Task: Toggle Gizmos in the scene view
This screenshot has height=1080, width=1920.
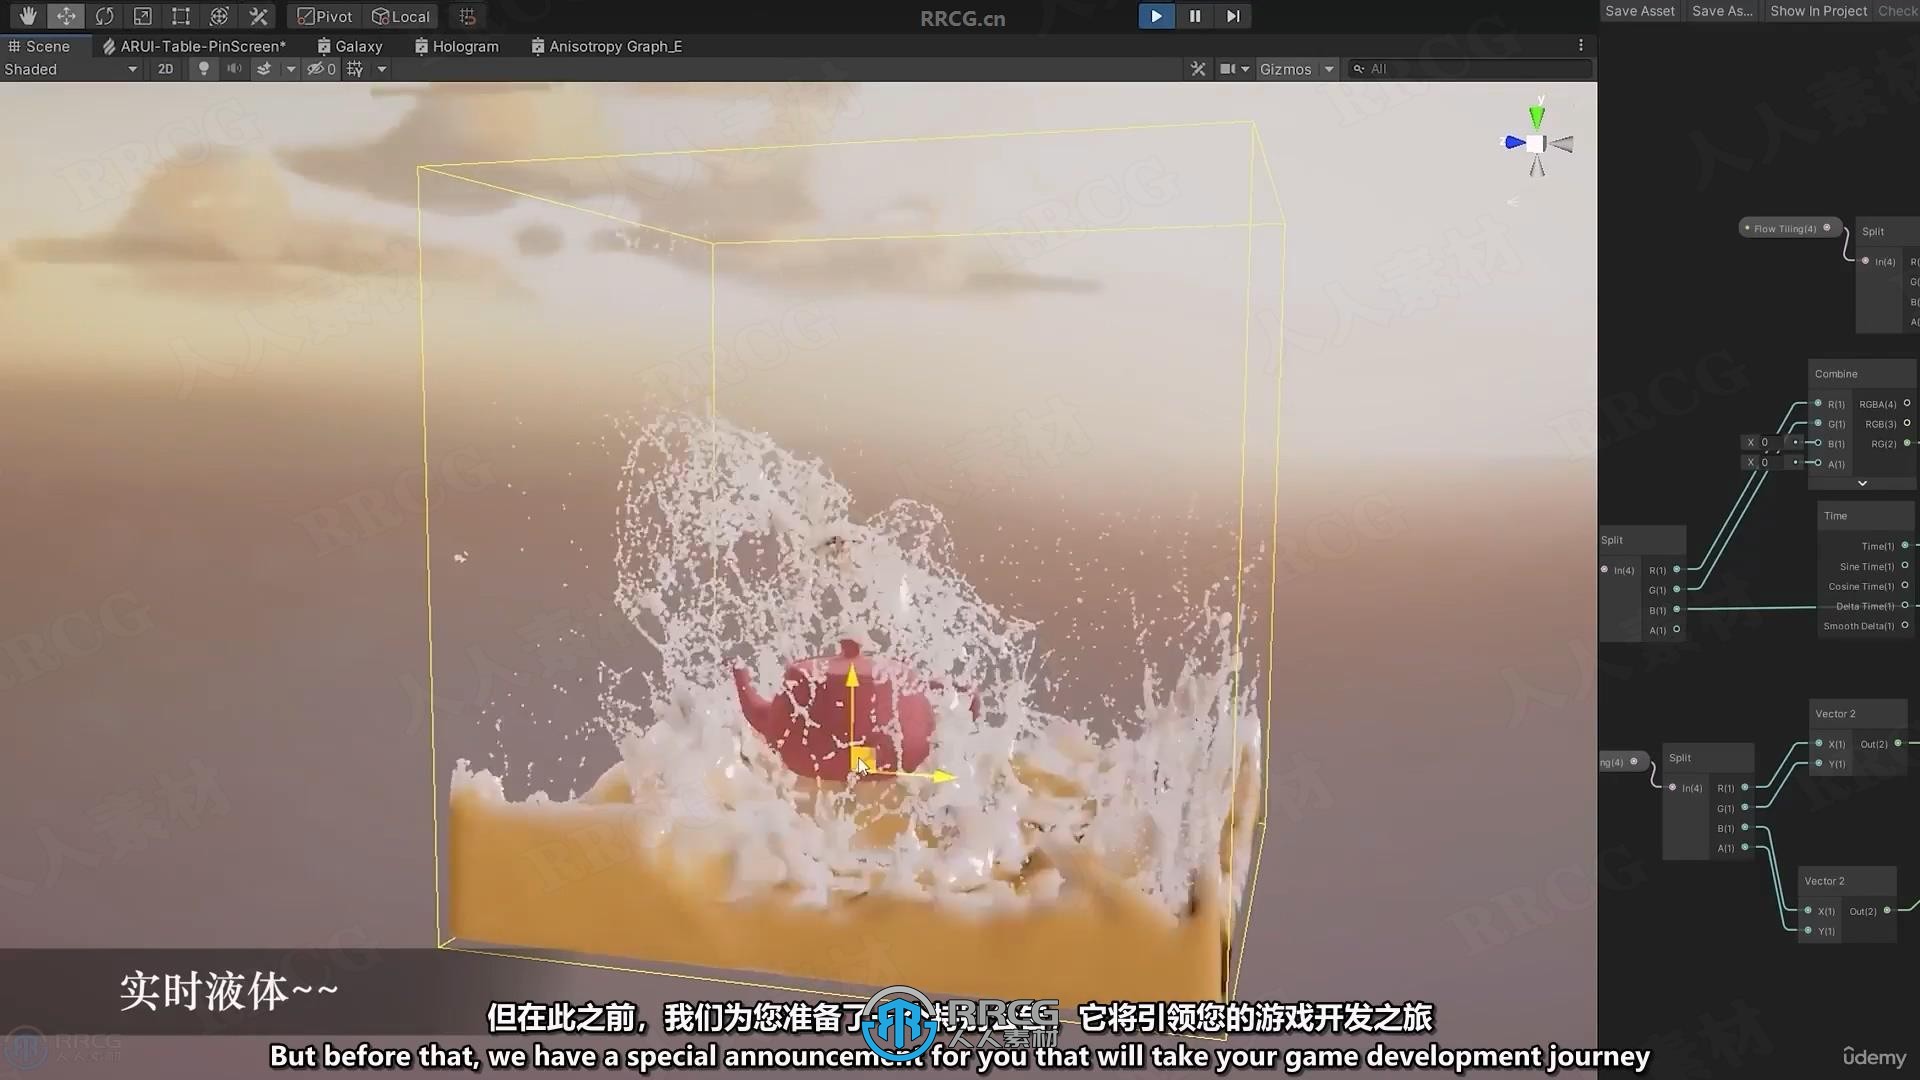Action: point(1285,69)
